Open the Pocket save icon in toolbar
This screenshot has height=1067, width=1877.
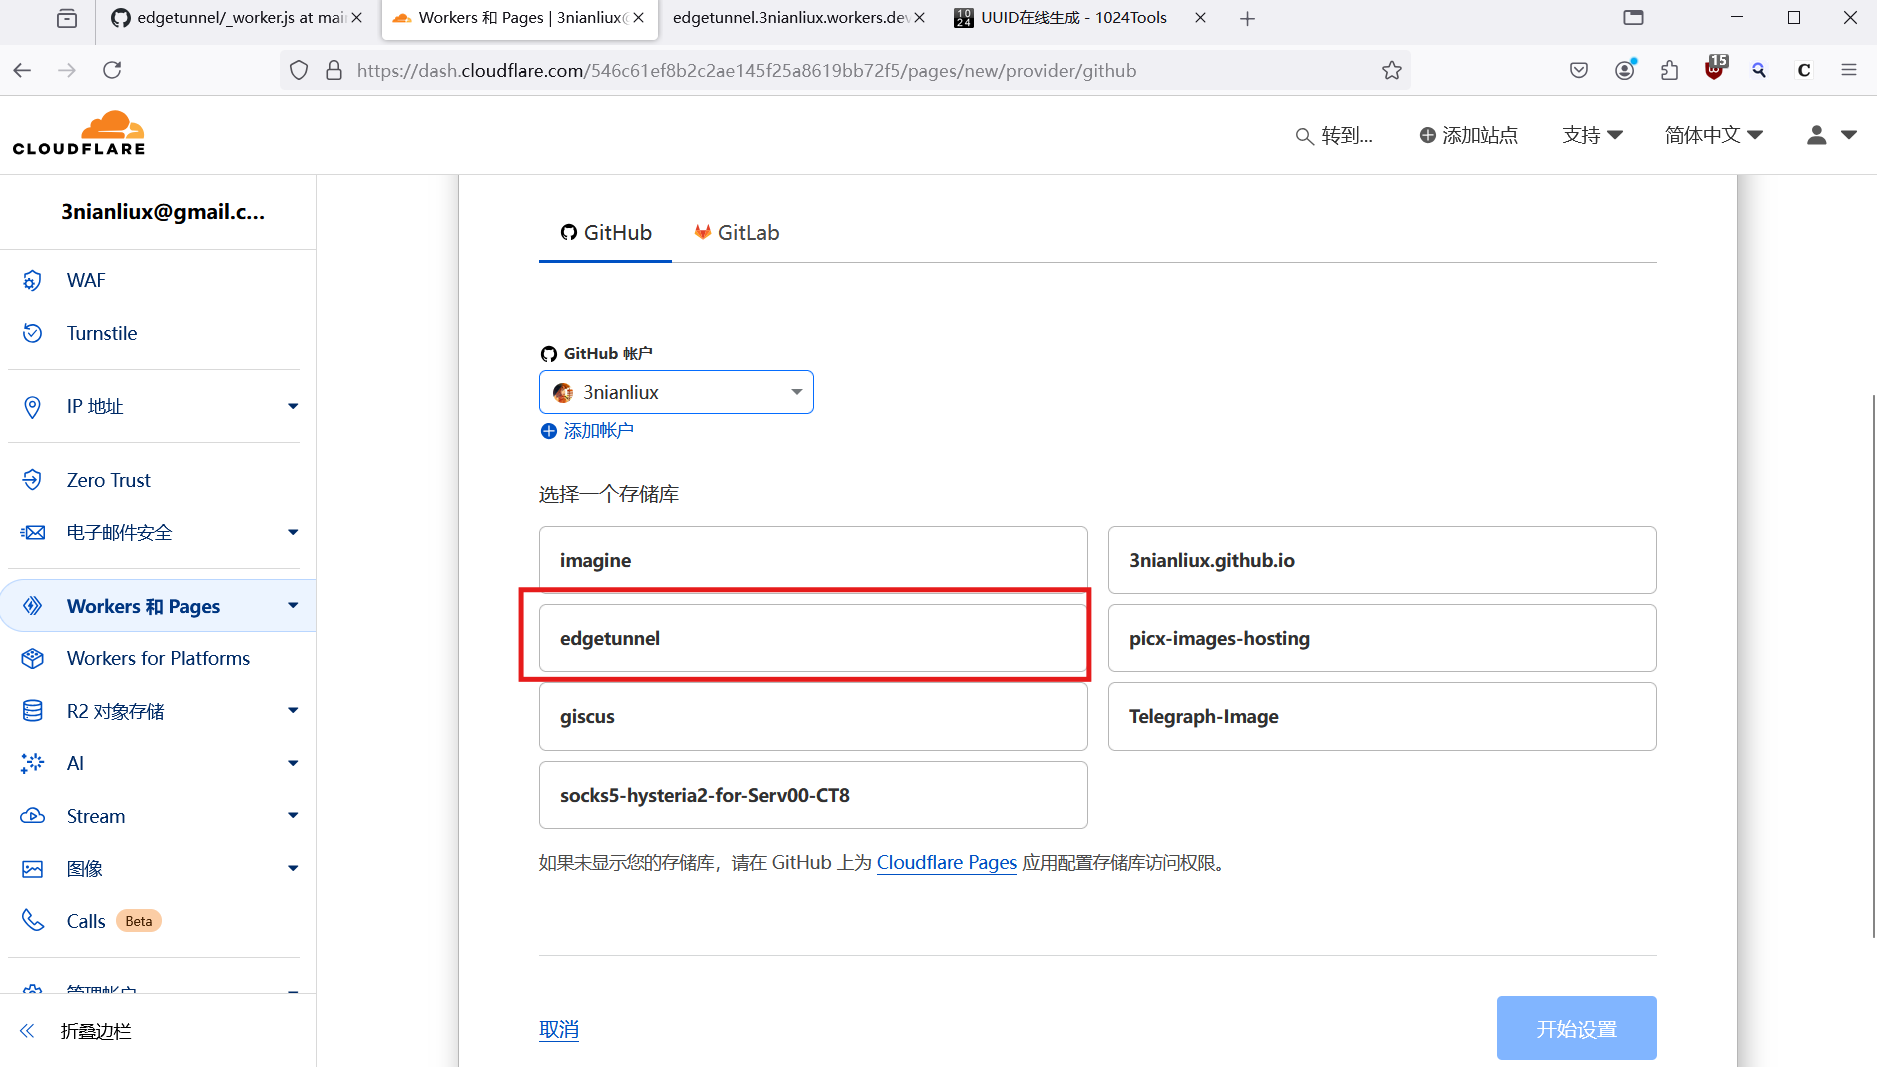(x=1579, y=70)
